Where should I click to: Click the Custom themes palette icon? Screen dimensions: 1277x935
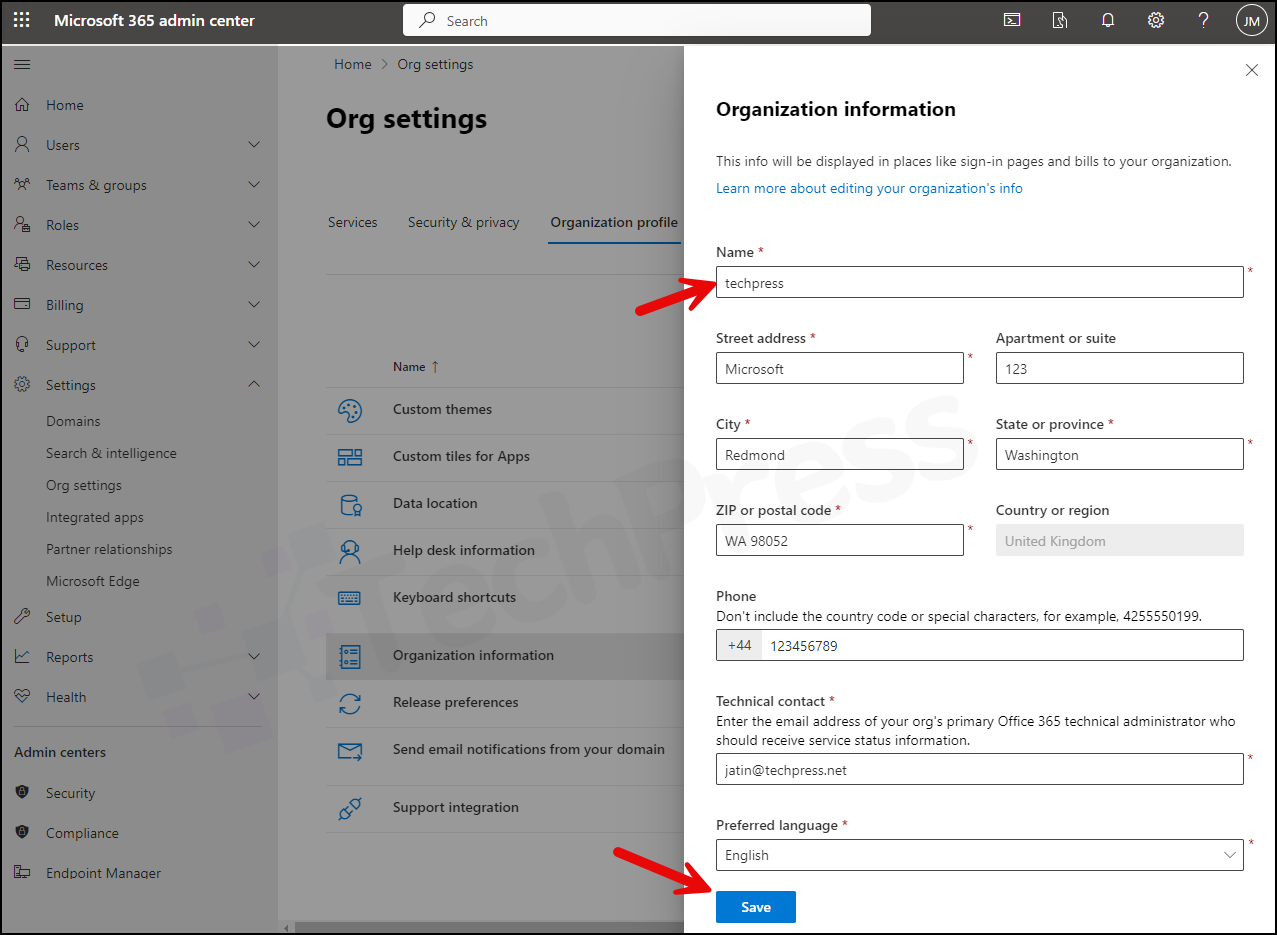[x=350, y=410]
